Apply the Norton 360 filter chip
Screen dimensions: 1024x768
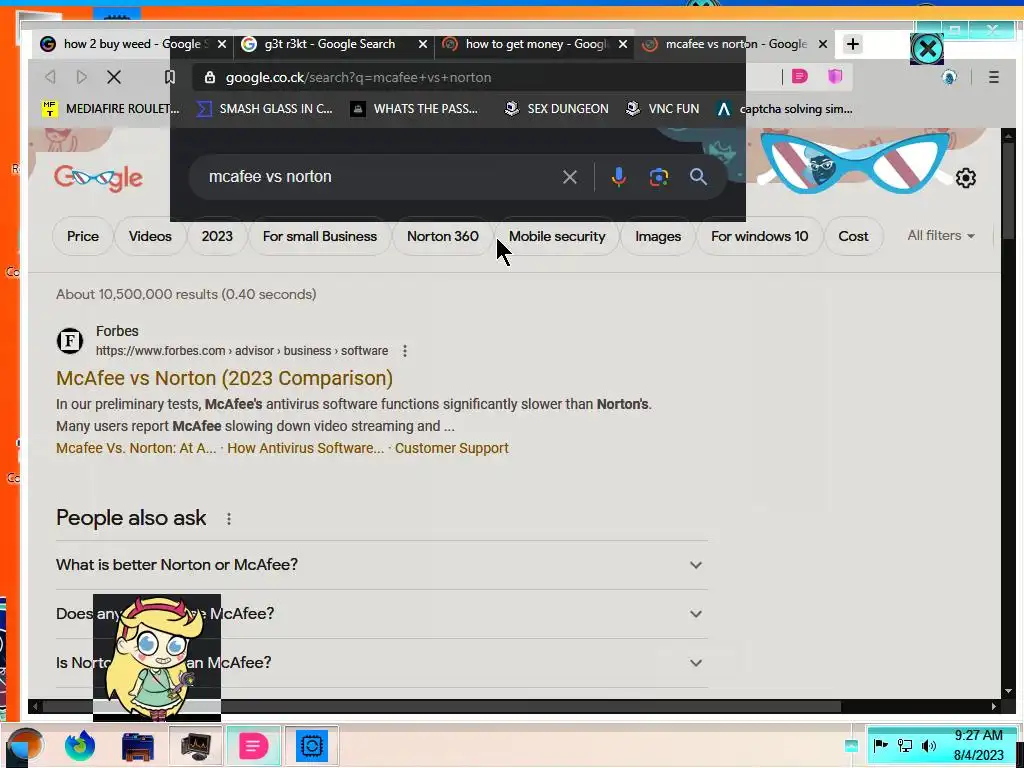pyautogui.click(x=443, y=236)
